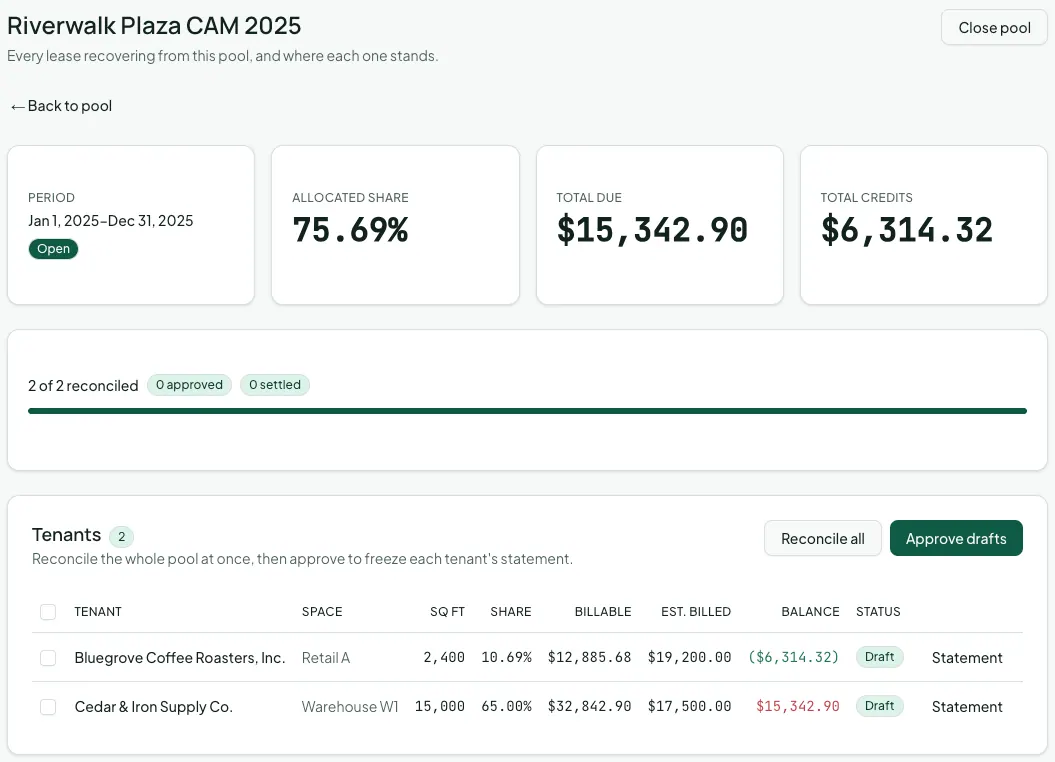The image size is (1055, 762).
Task: Click Reconcile all button
Action: 822,538
